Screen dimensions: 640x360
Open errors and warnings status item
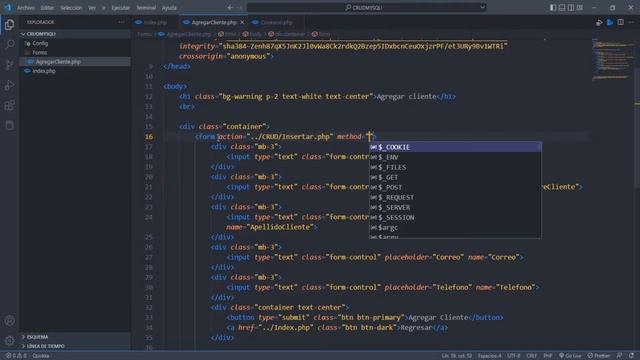(x=16, y=356)
